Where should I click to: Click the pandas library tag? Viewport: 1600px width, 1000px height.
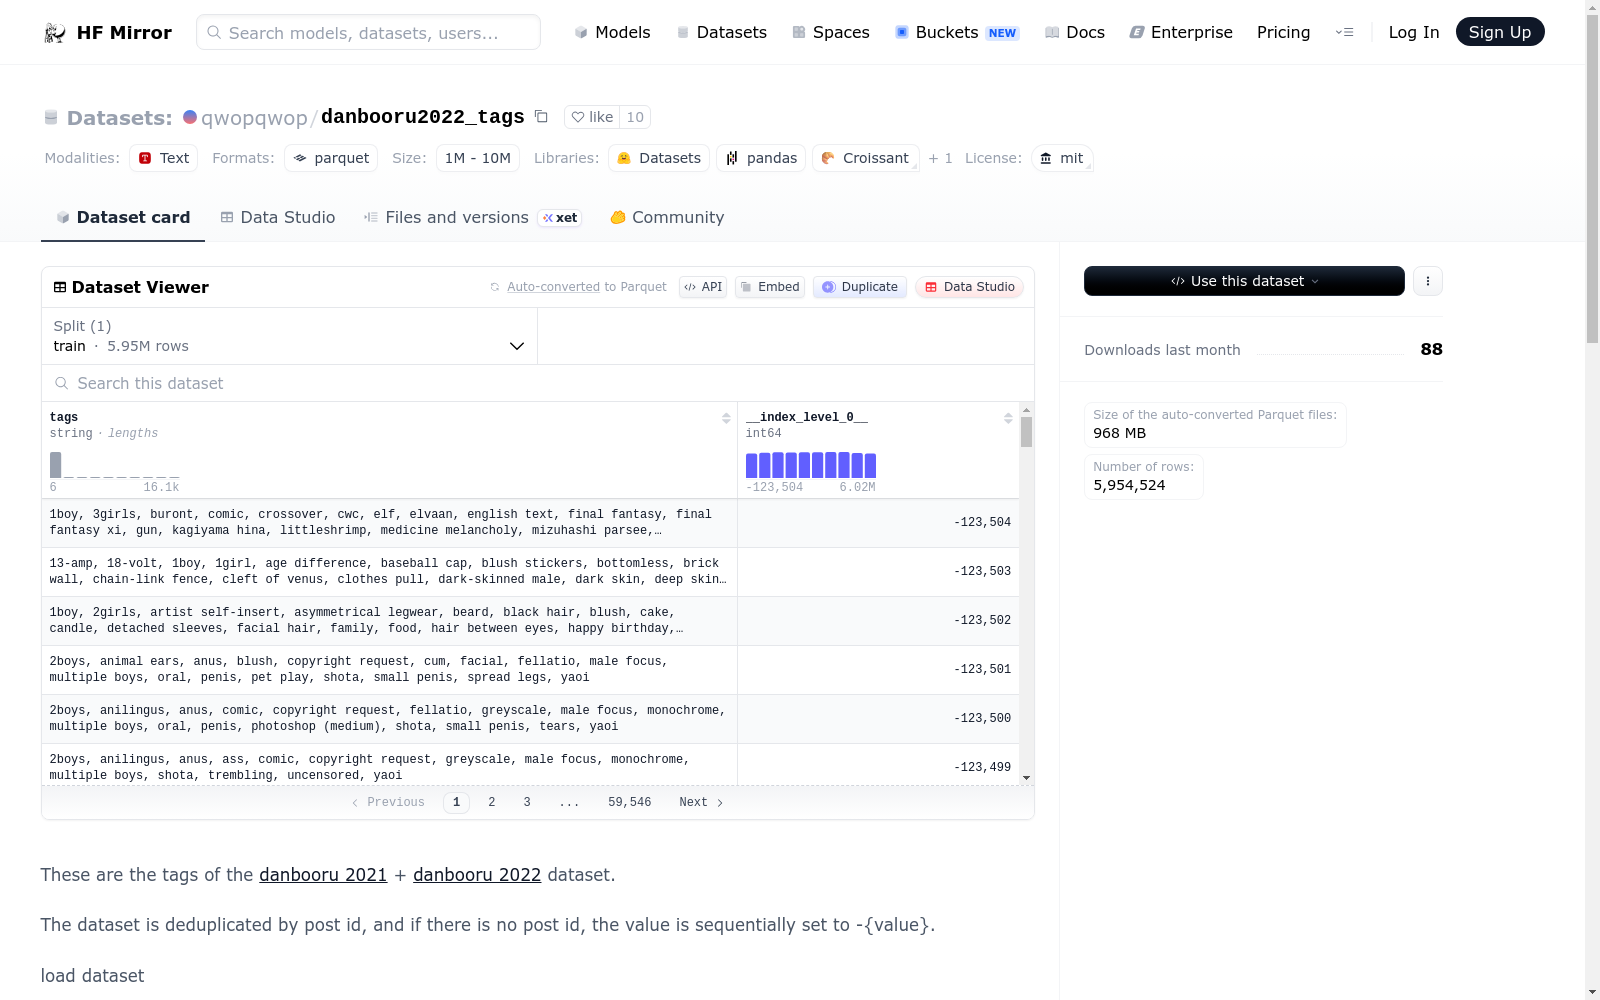[x=761, y=158]
